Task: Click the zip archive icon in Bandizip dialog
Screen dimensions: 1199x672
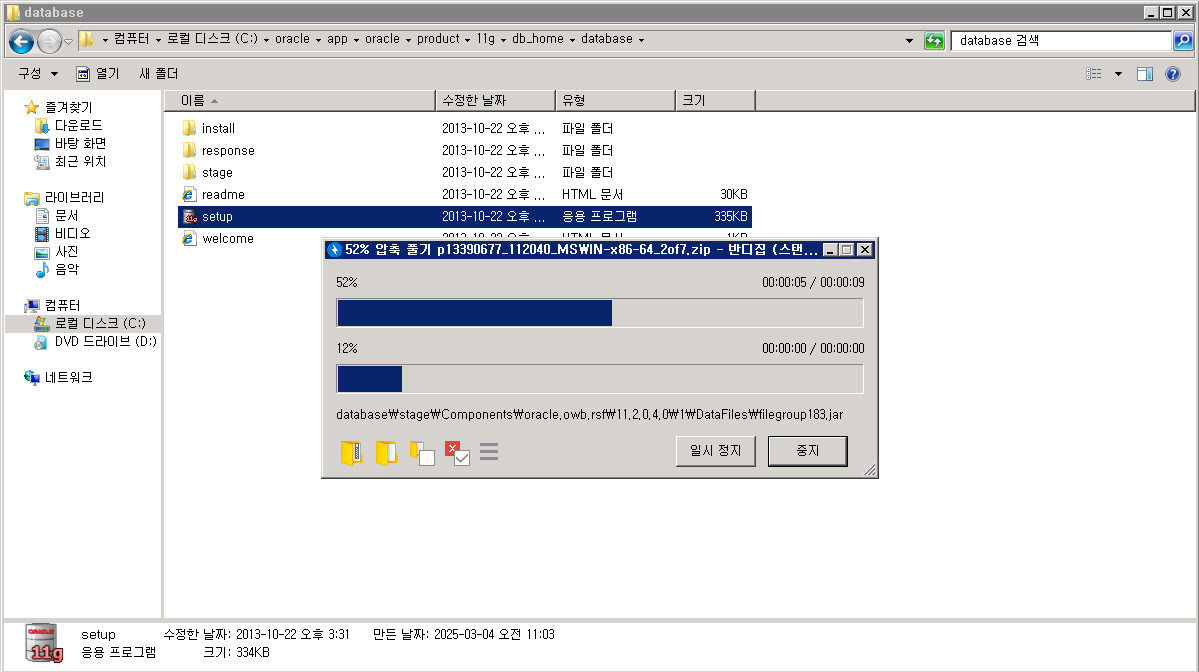Action: (352, 453)
